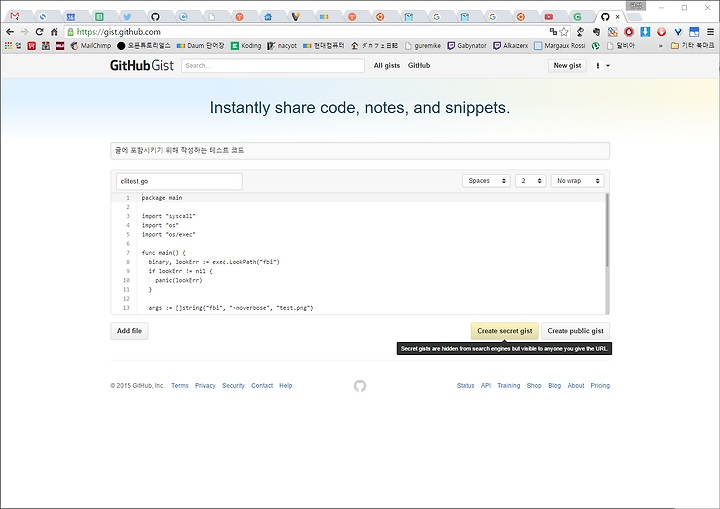Open the No wrap dropdown
Screen dimensions: 720x509
577,181
